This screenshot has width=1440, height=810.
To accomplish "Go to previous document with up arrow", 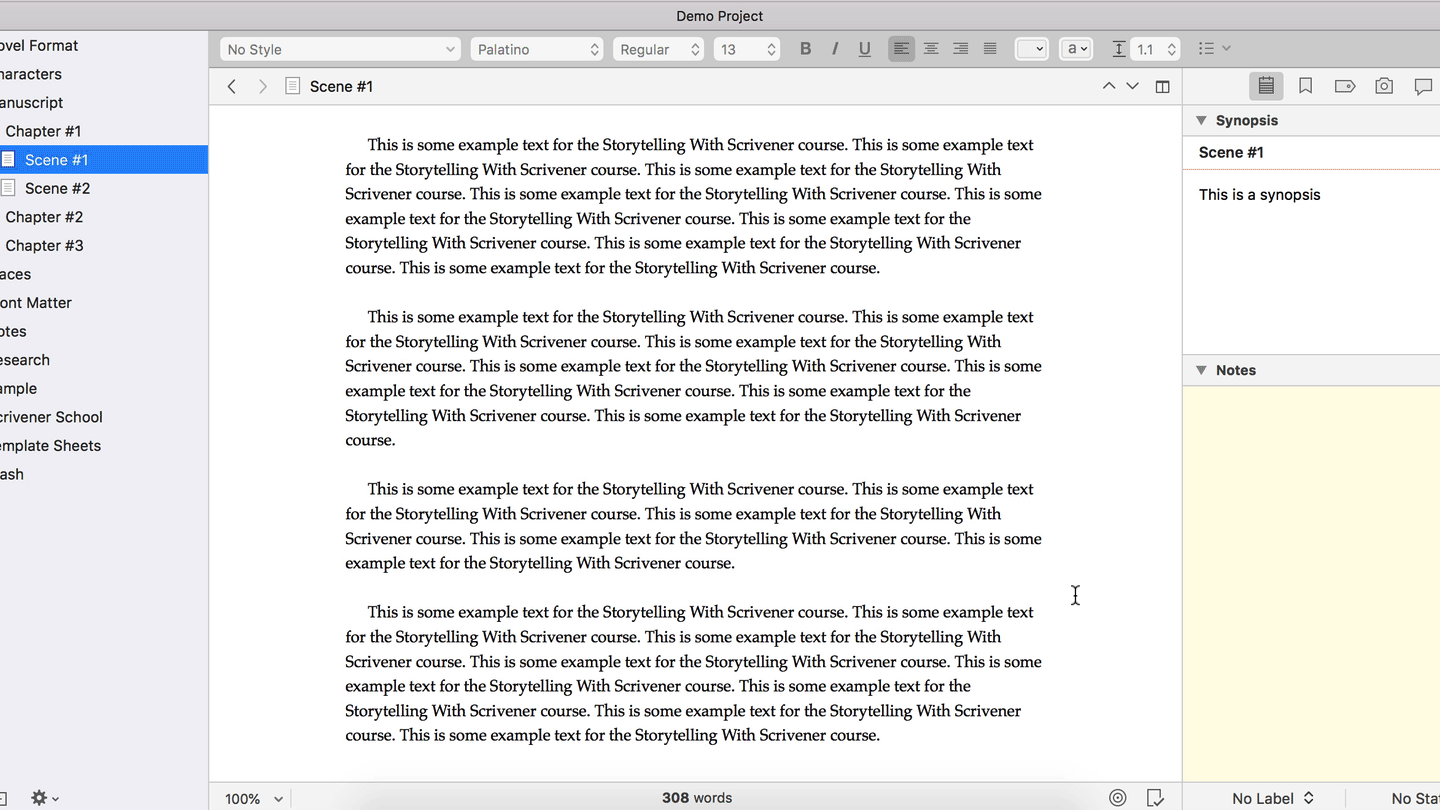I will pos(1109,87).
